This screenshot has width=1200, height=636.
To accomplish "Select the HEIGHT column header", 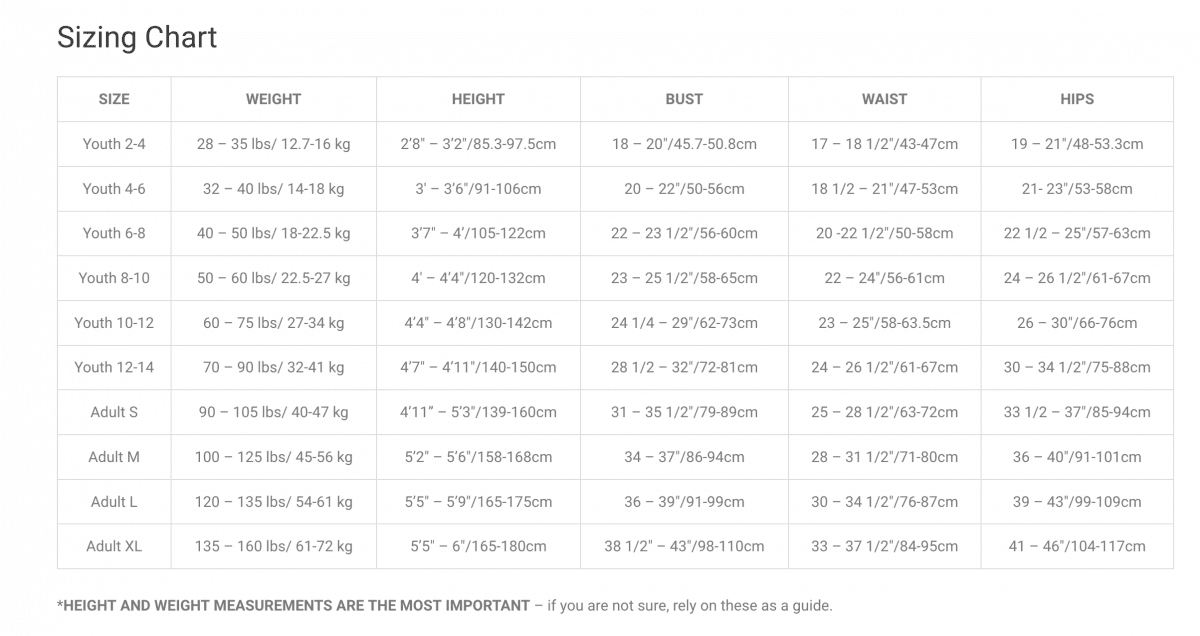I will 478,99.
